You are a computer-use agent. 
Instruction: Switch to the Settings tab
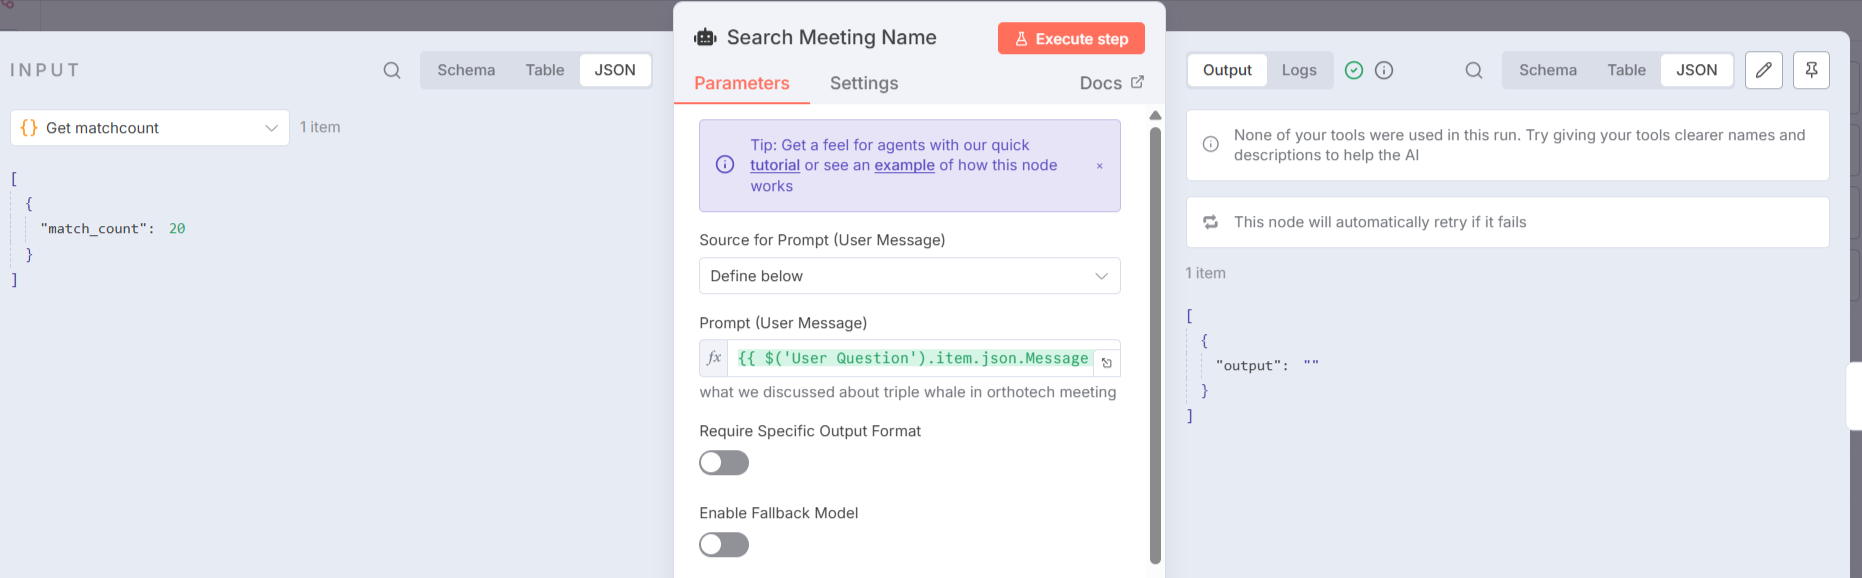coord(864,83)
